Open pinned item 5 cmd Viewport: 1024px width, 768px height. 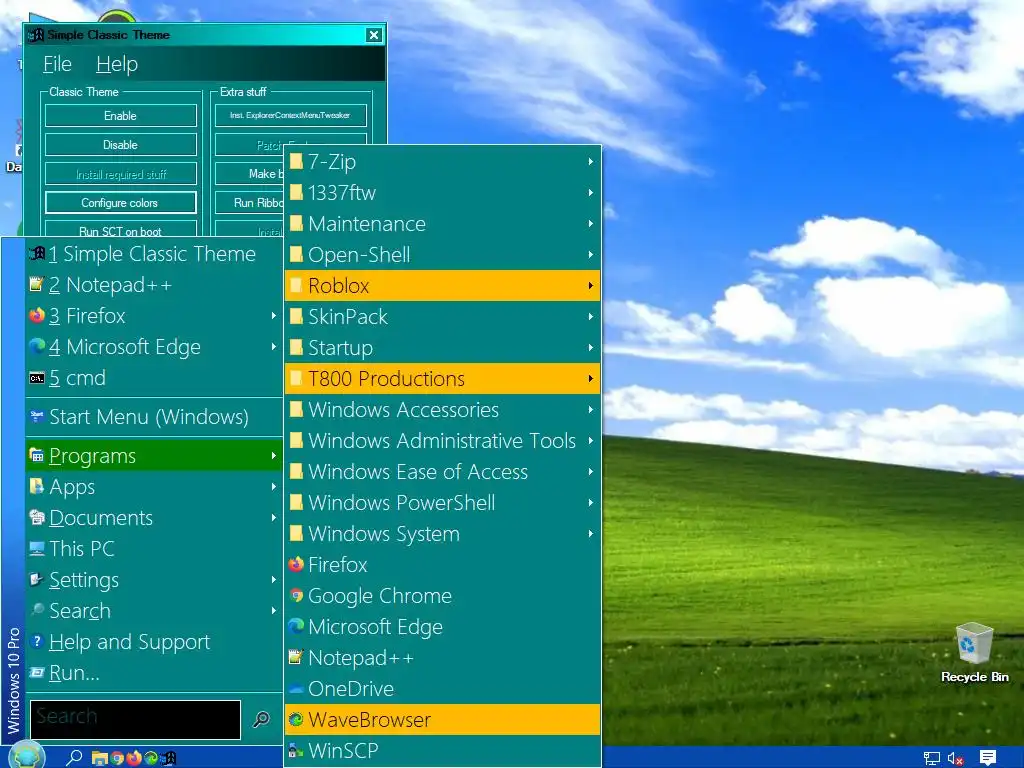pos(154,378)
